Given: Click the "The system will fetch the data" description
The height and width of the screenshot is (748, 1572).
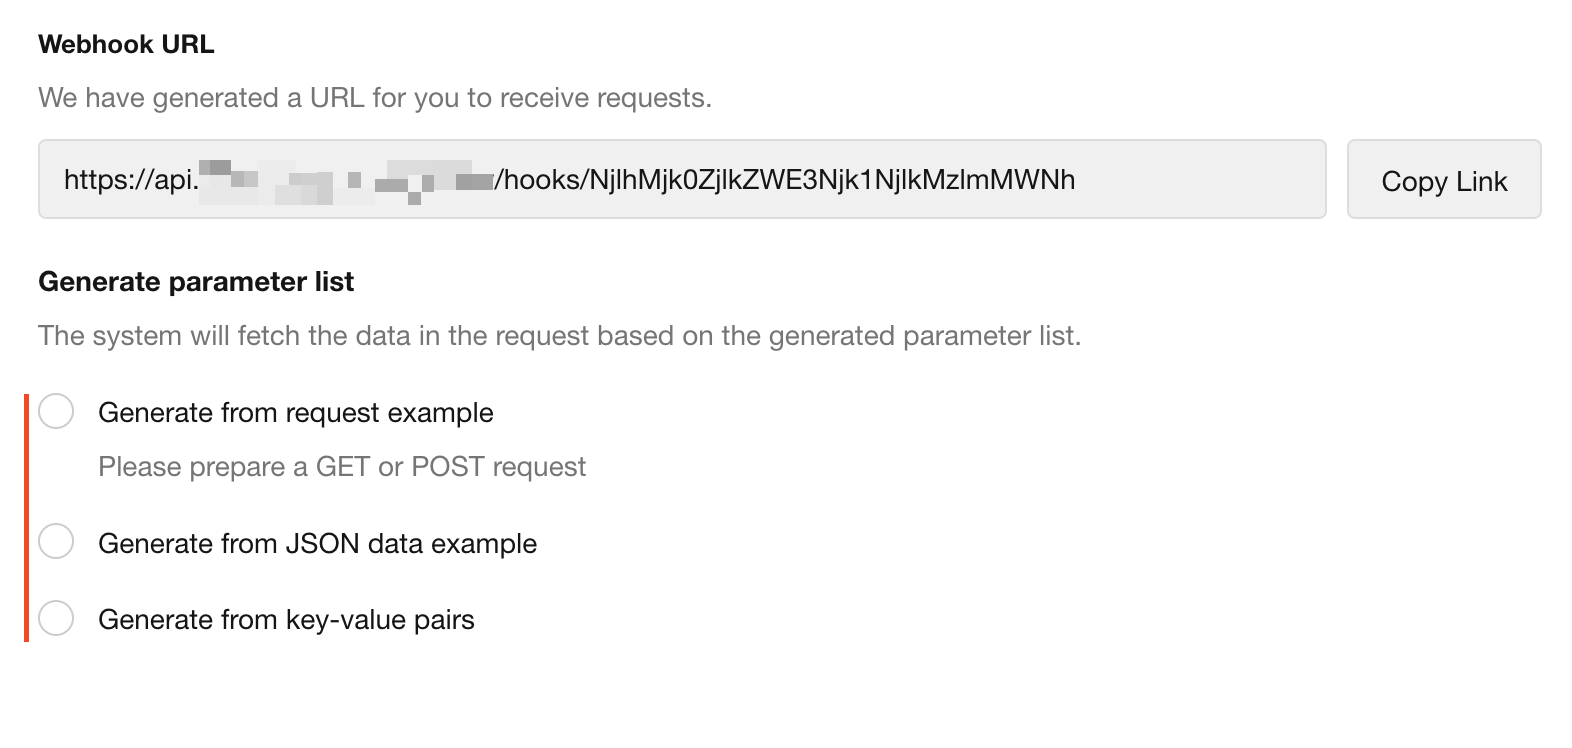Looking at the screenshot, I should (559, 336).
